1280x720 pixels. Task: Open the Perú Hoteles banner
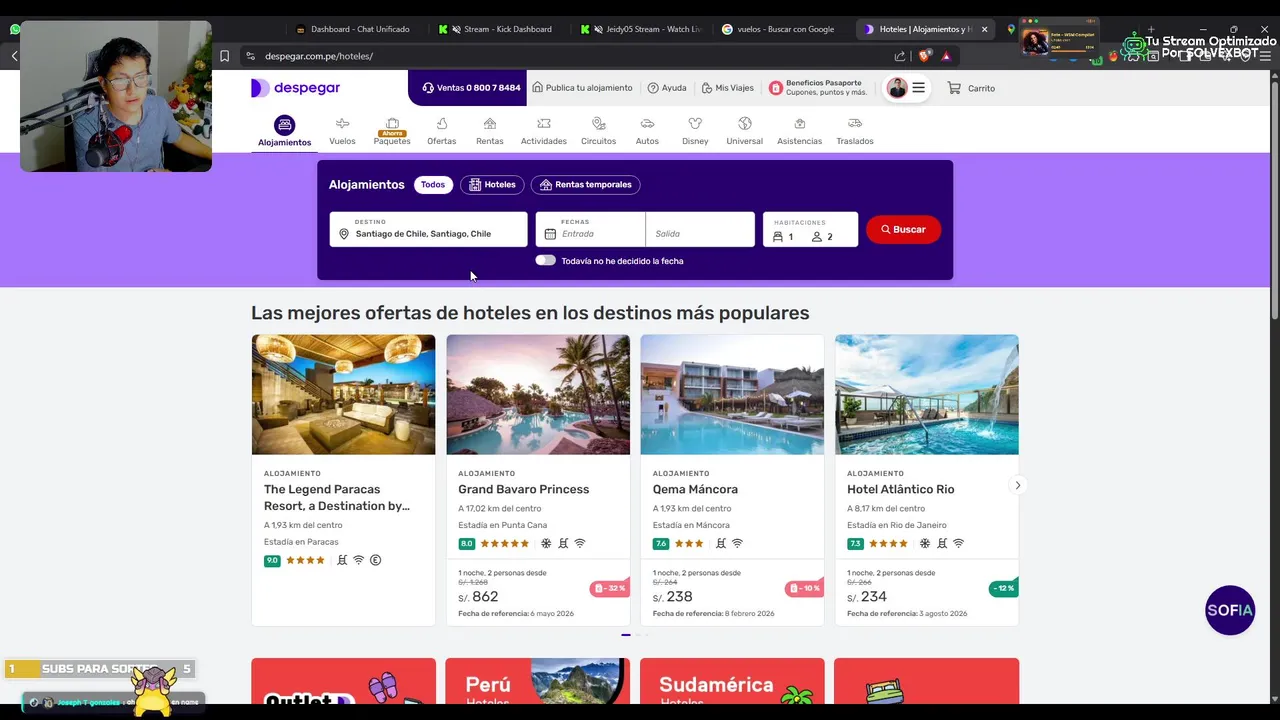(538, 681)
